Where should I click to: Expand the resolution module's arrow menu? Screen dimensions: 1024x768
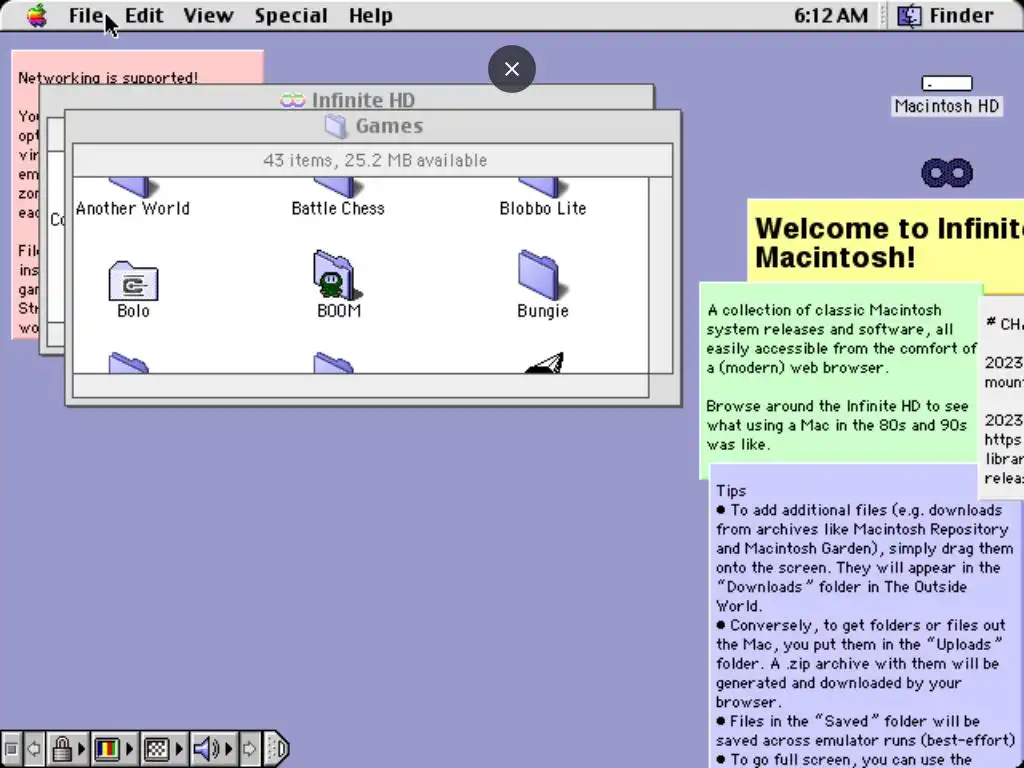pos(179,749)
